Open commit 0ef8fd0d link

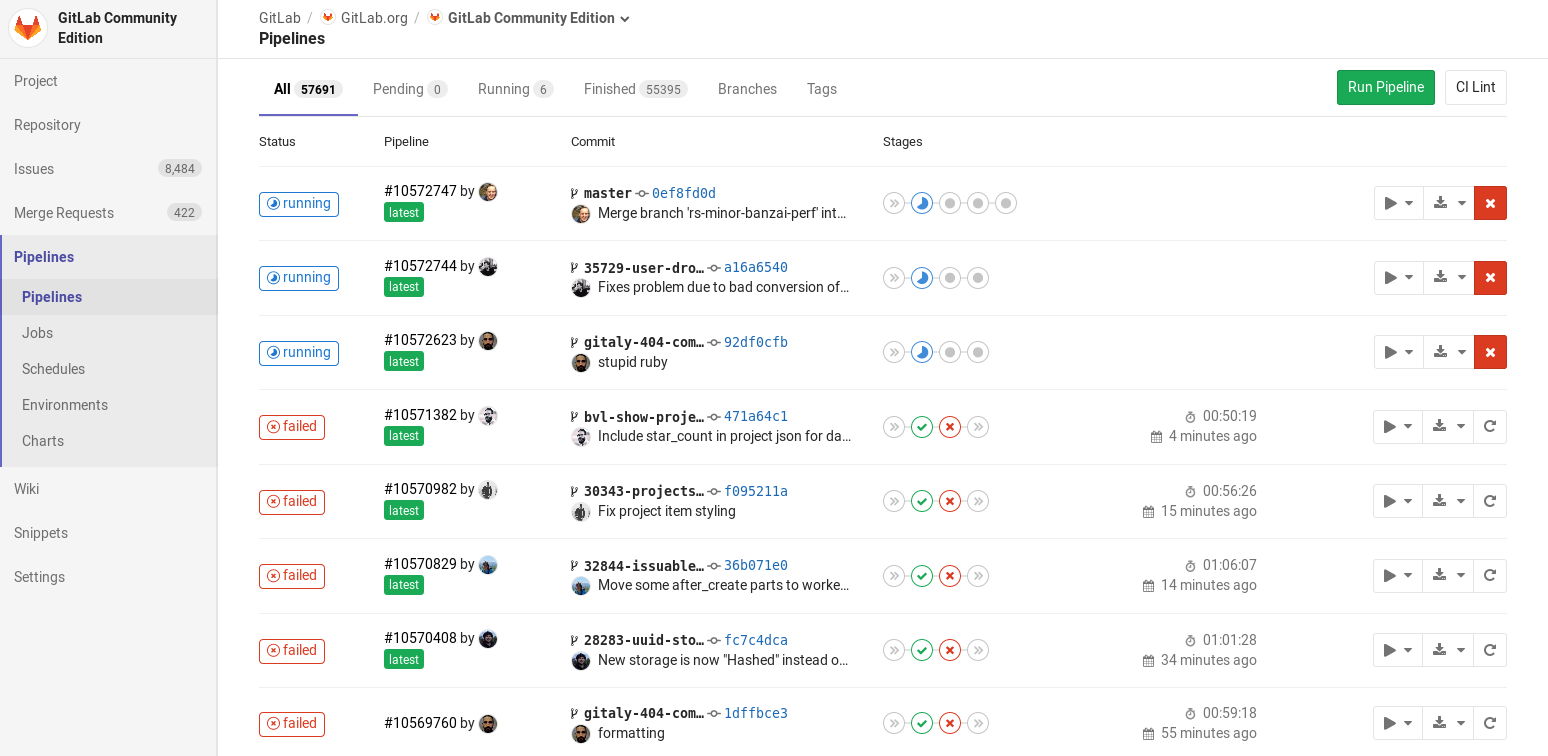[x=684, y=193]
